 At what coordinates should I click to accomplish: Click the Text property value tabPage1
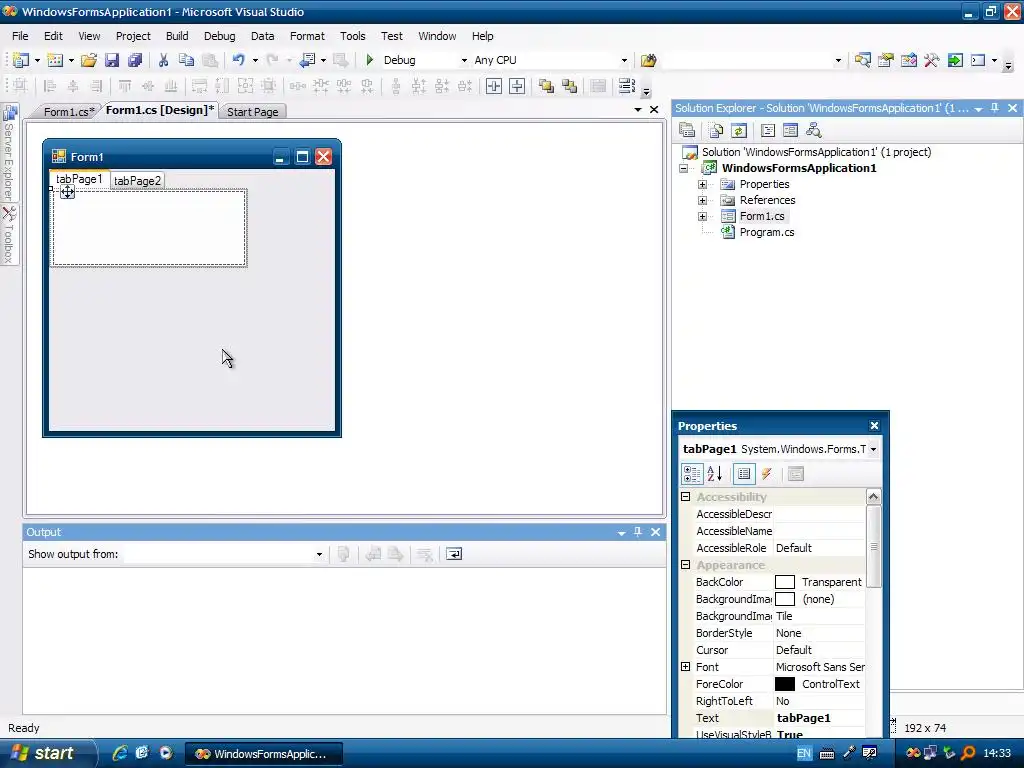point(820,718)
